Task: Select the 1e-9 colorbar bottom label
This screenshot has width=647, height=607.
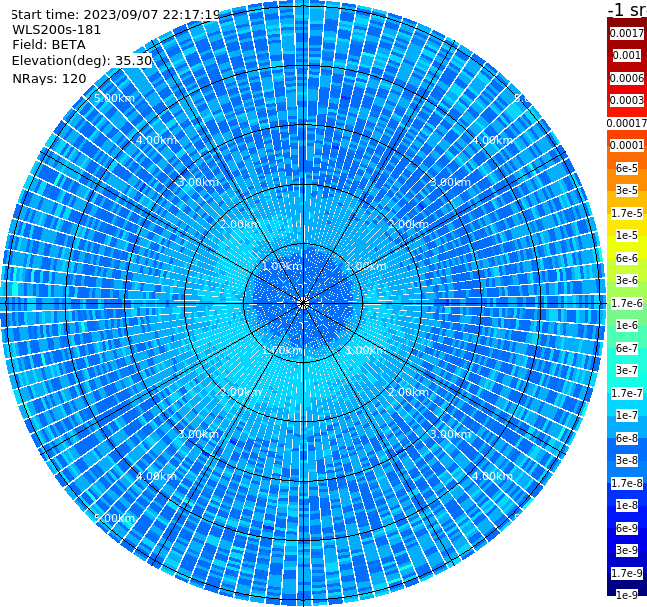Action: pos(627,595)
